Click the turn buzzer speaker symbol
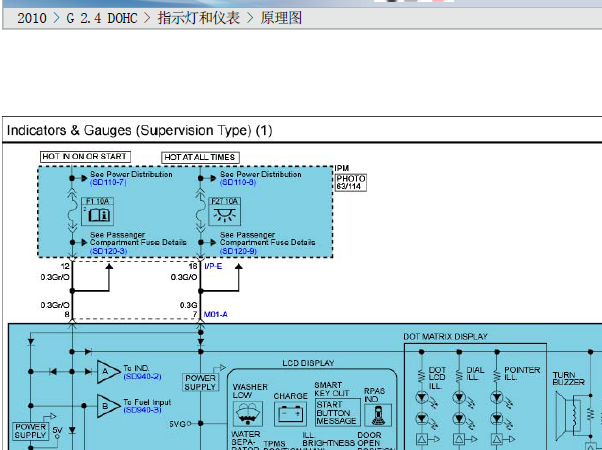Viewport: 602px width, 450px height. (567, 416)
